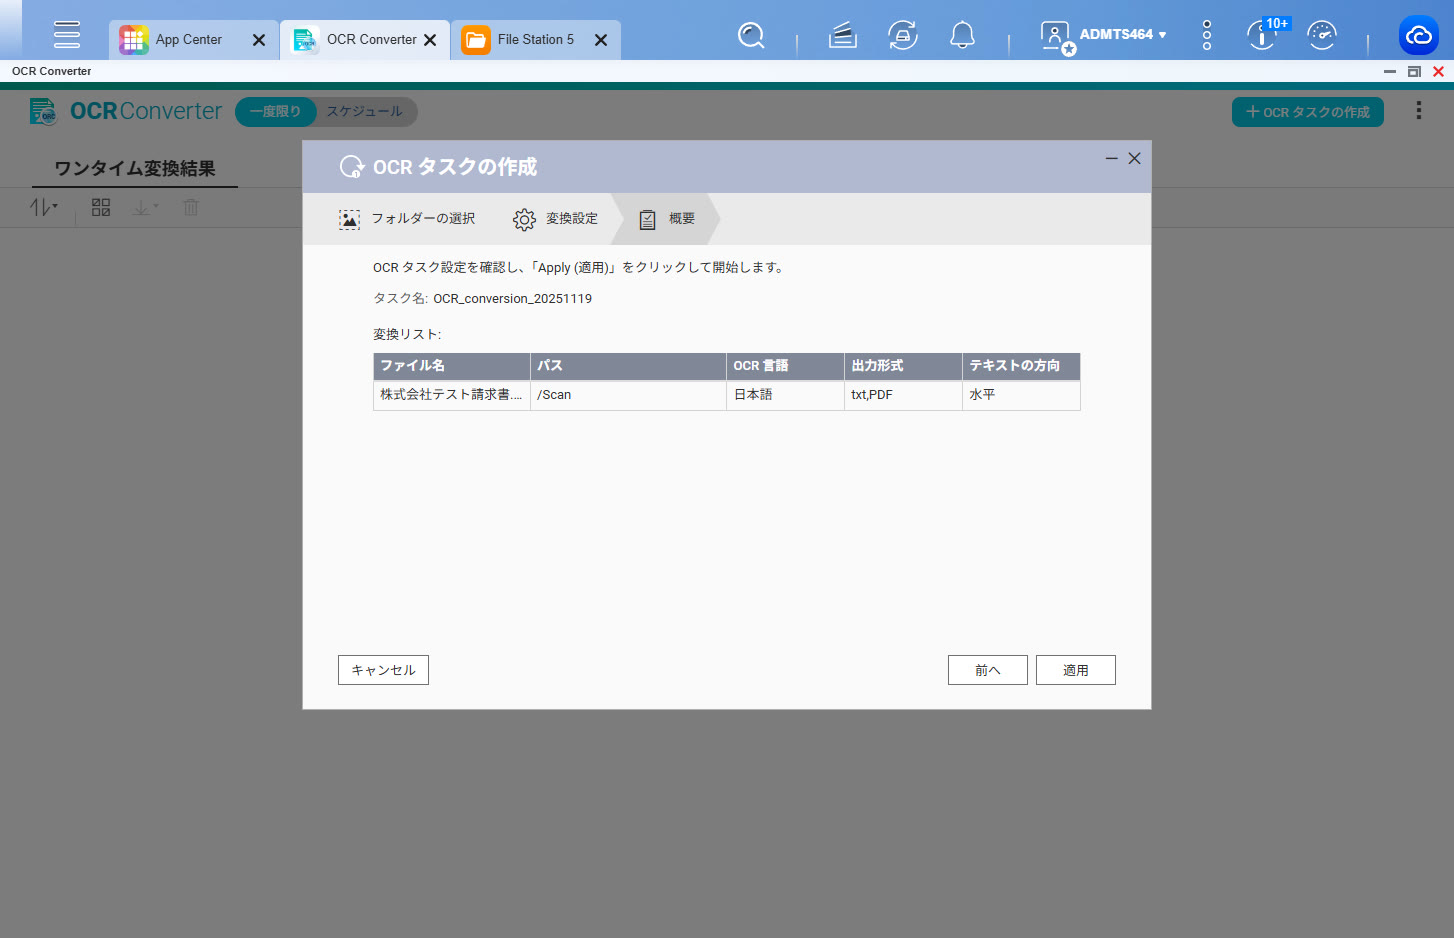Open the QTS main menu hamburger icon

coord(67,34)
